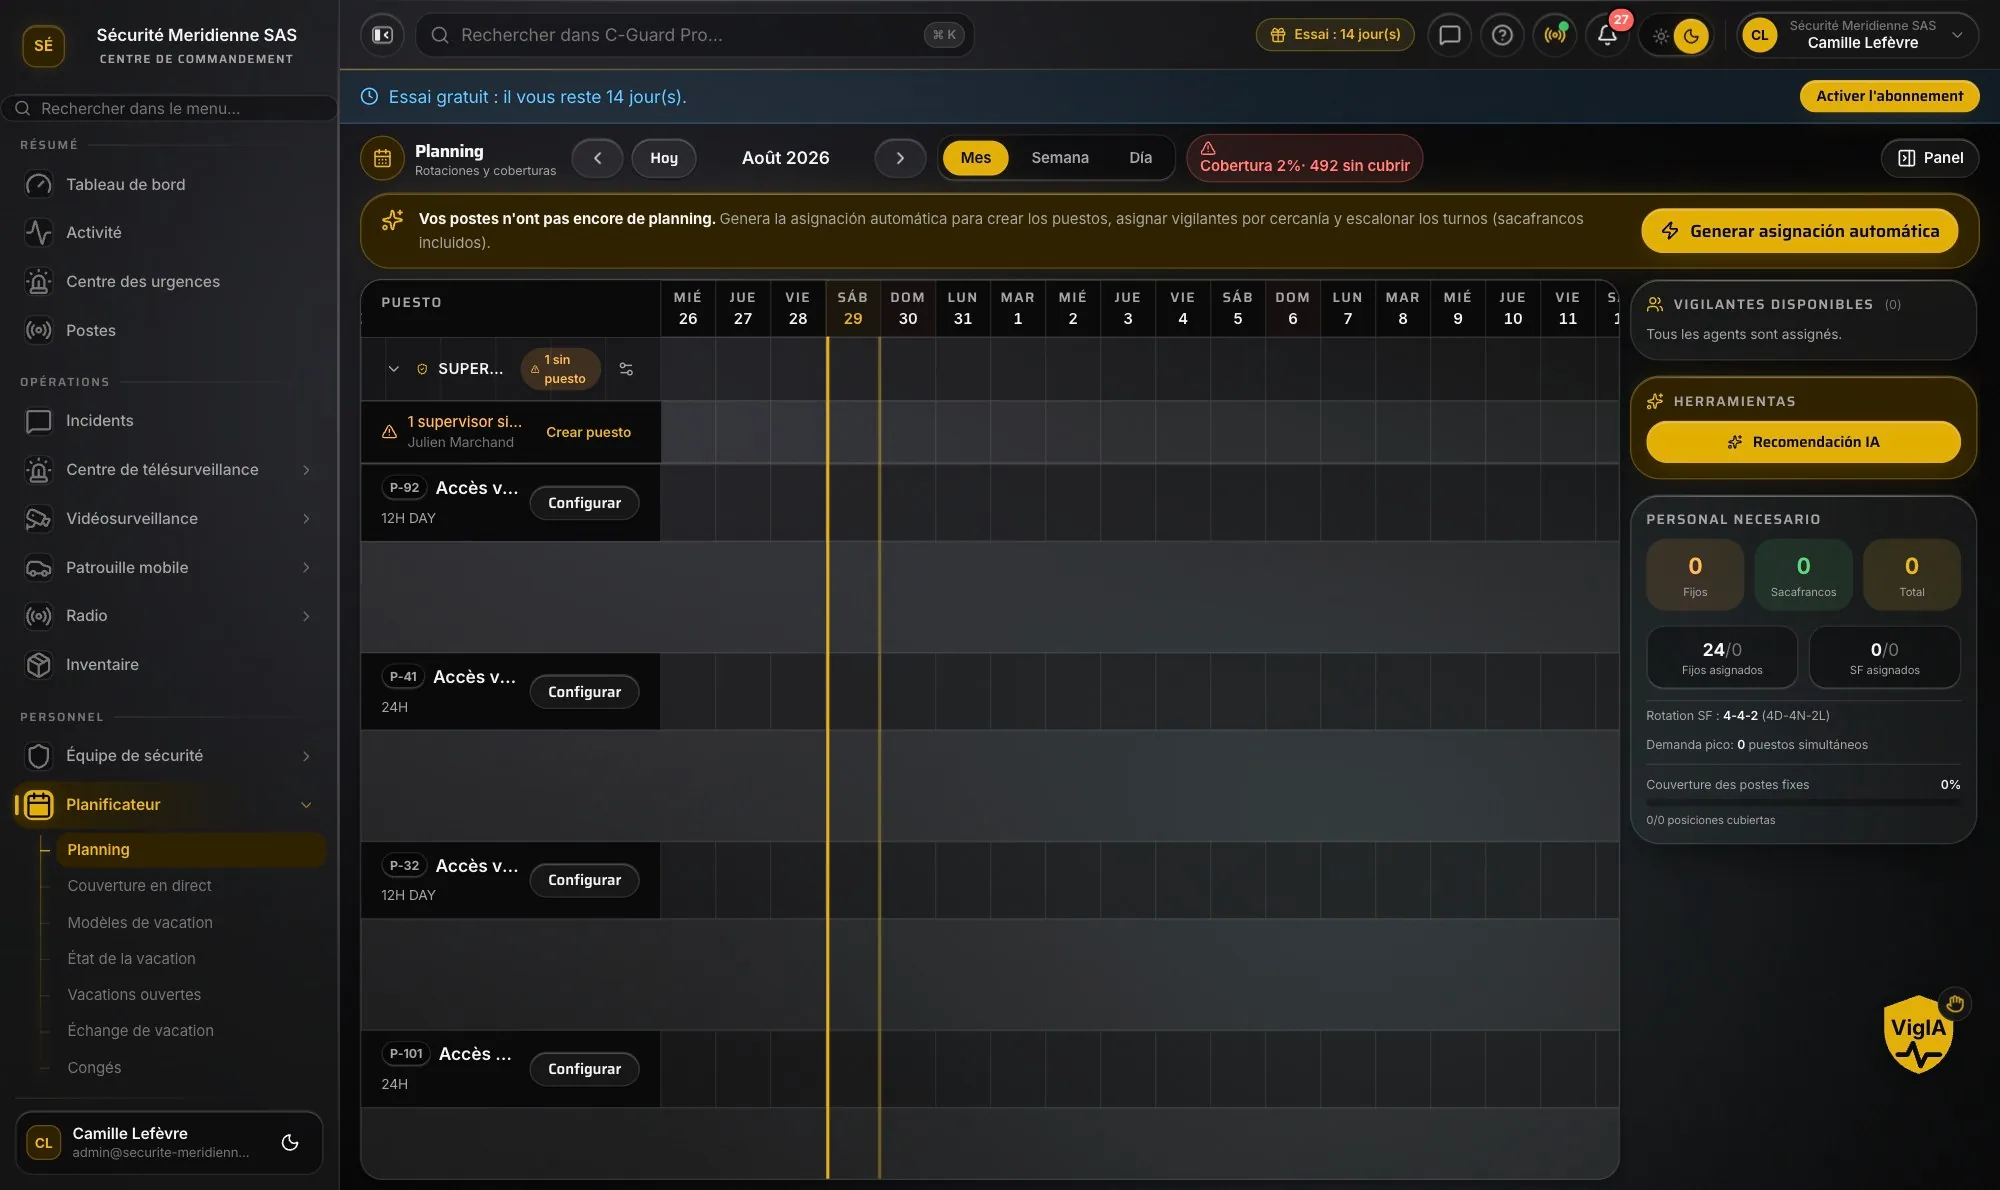Switch to Mes view tab
Viewport: 2000px width, 1190px height.
[x=975, y=158]
